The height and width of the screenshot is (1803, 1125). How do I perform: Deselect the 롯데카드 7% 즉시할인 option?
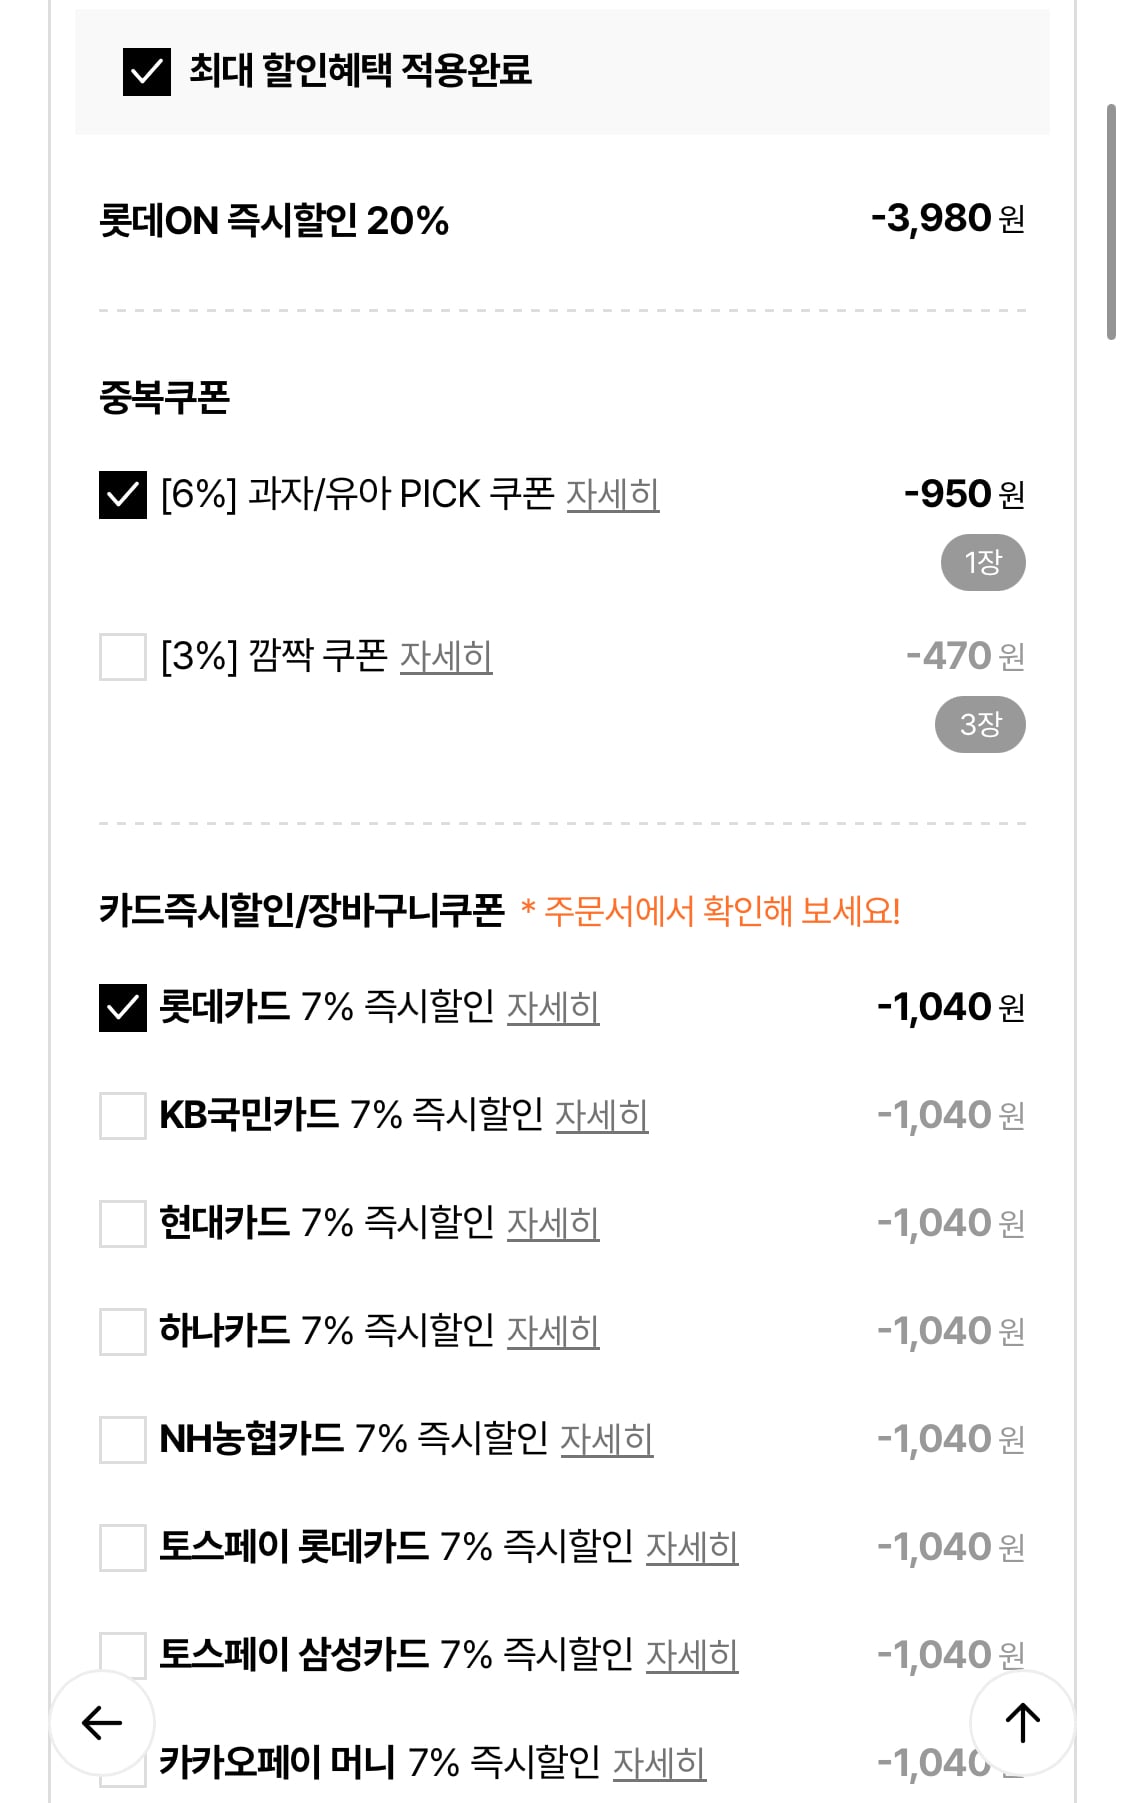click(122, 1008)
